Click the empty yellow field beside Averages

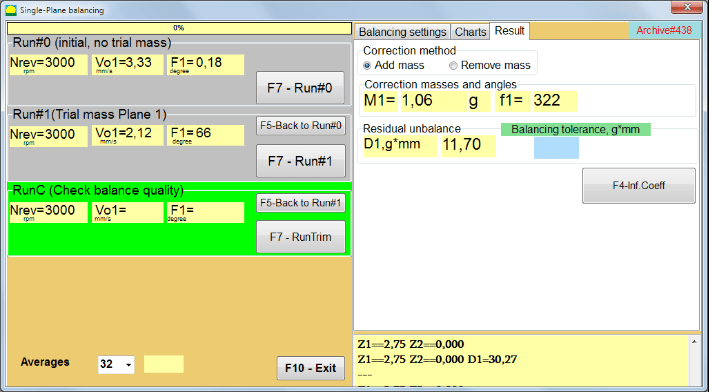coord(164,364)
